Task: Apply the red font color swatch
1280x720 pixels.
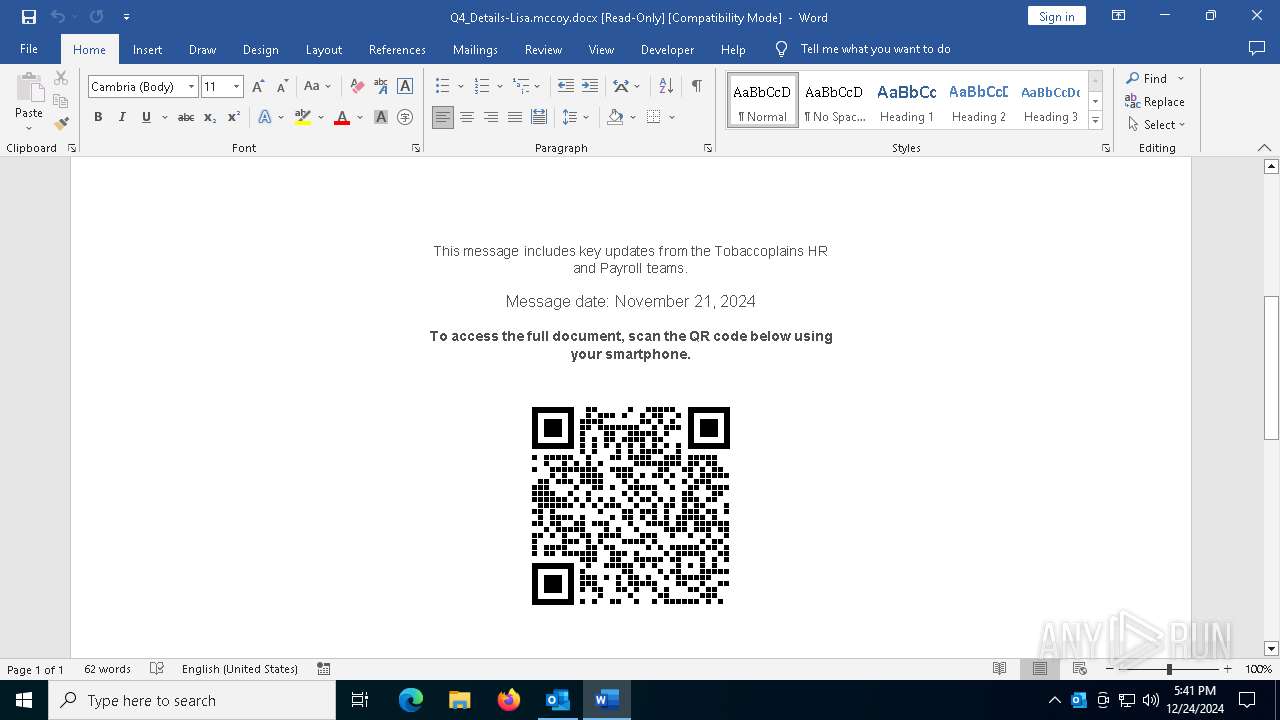Action: tap(342, 117)
